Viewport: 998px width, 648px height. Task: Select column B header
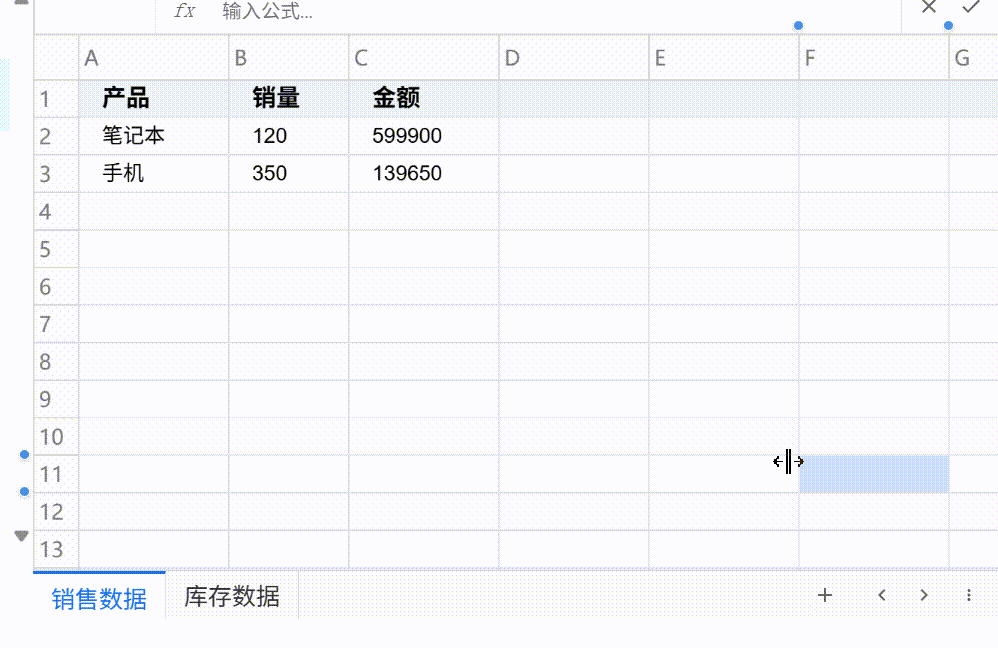(288, 58)
